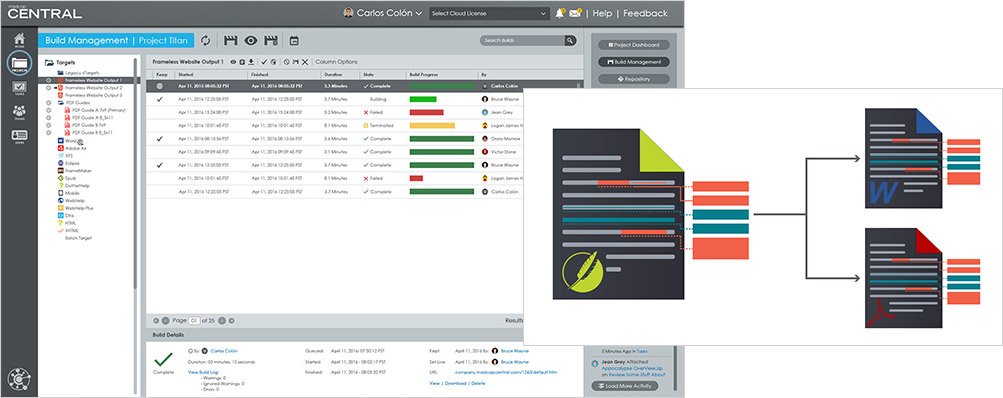Expand the Legacy xTargets folder

pos(60,73)
